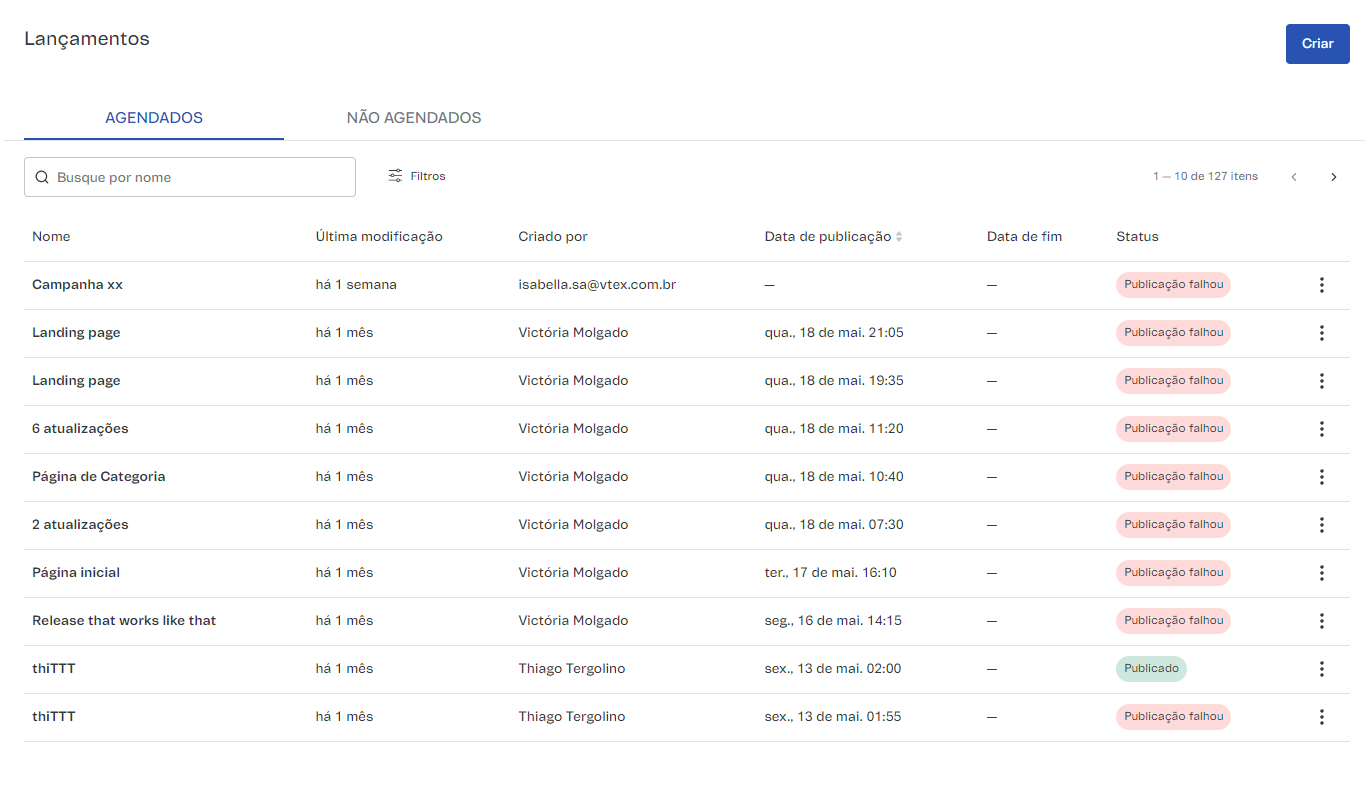The height and width of the screenshot is (798, 1366).
Task: Open actions menu for Campanha xx
Action: tap(1321, 285)
